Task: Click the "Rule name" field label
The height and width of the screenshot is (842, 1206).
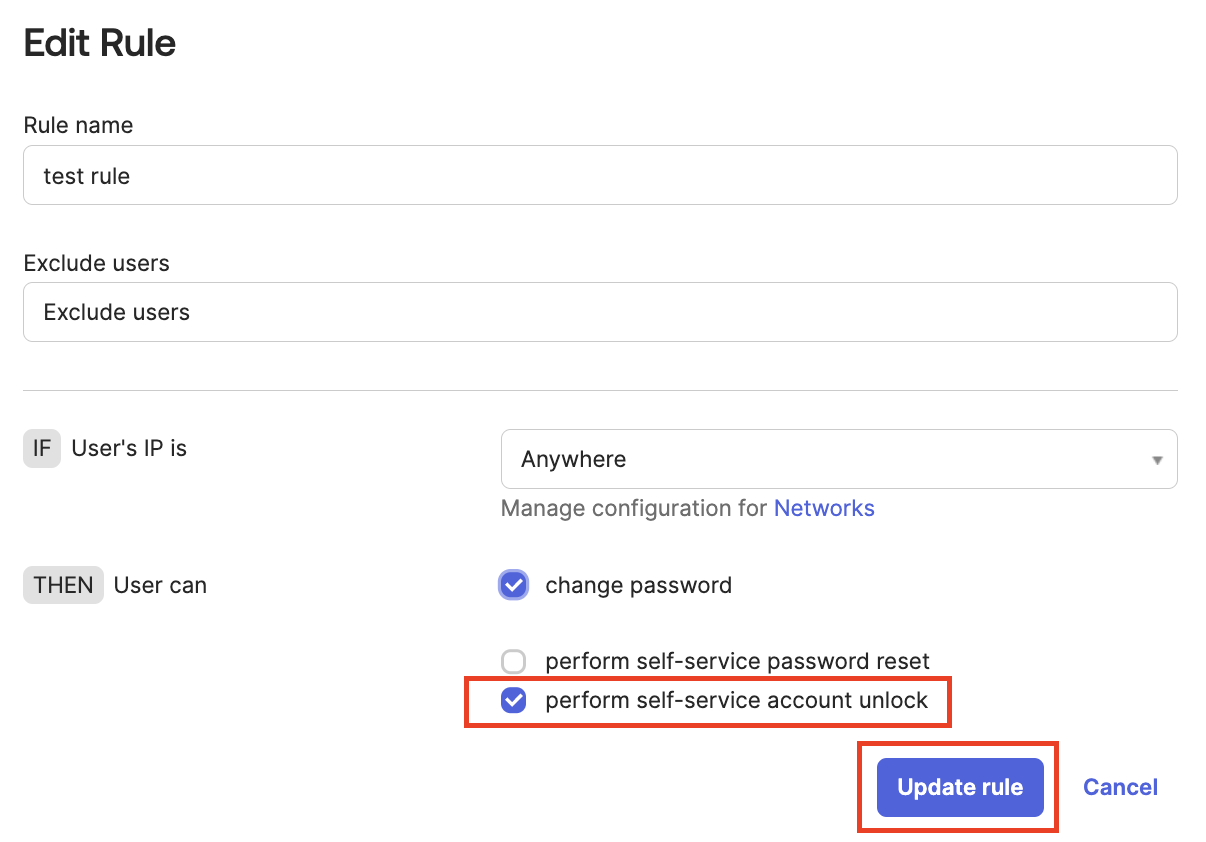Action: click(x=78, y=125)
